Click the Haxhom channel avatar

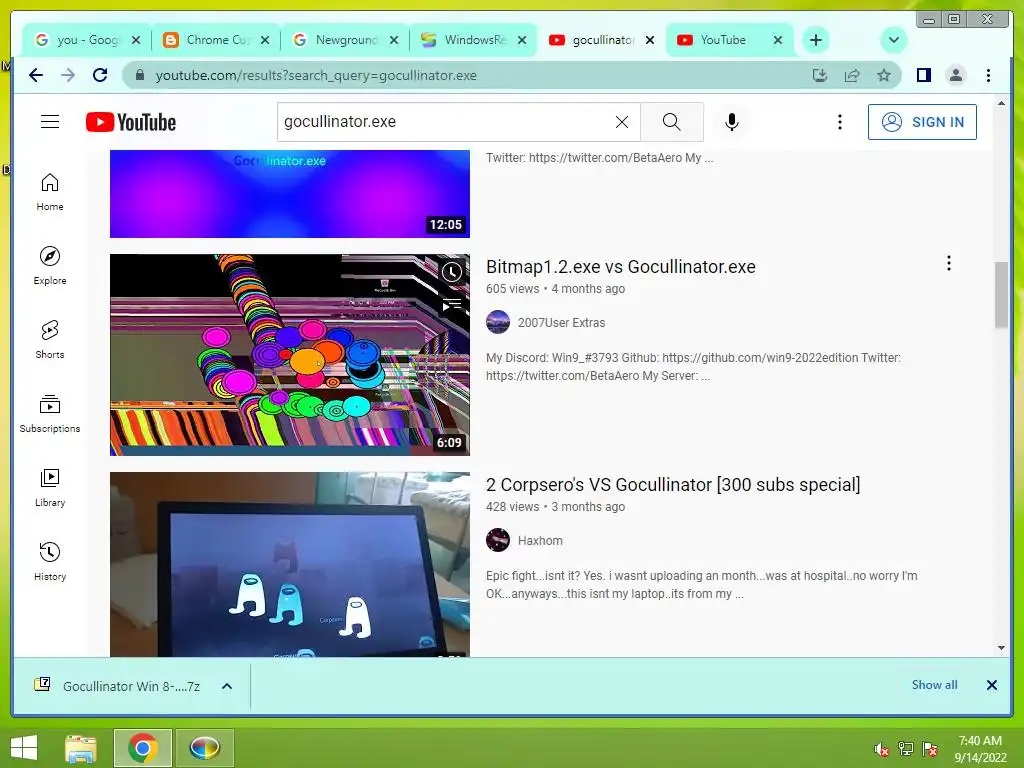(498, 540)
